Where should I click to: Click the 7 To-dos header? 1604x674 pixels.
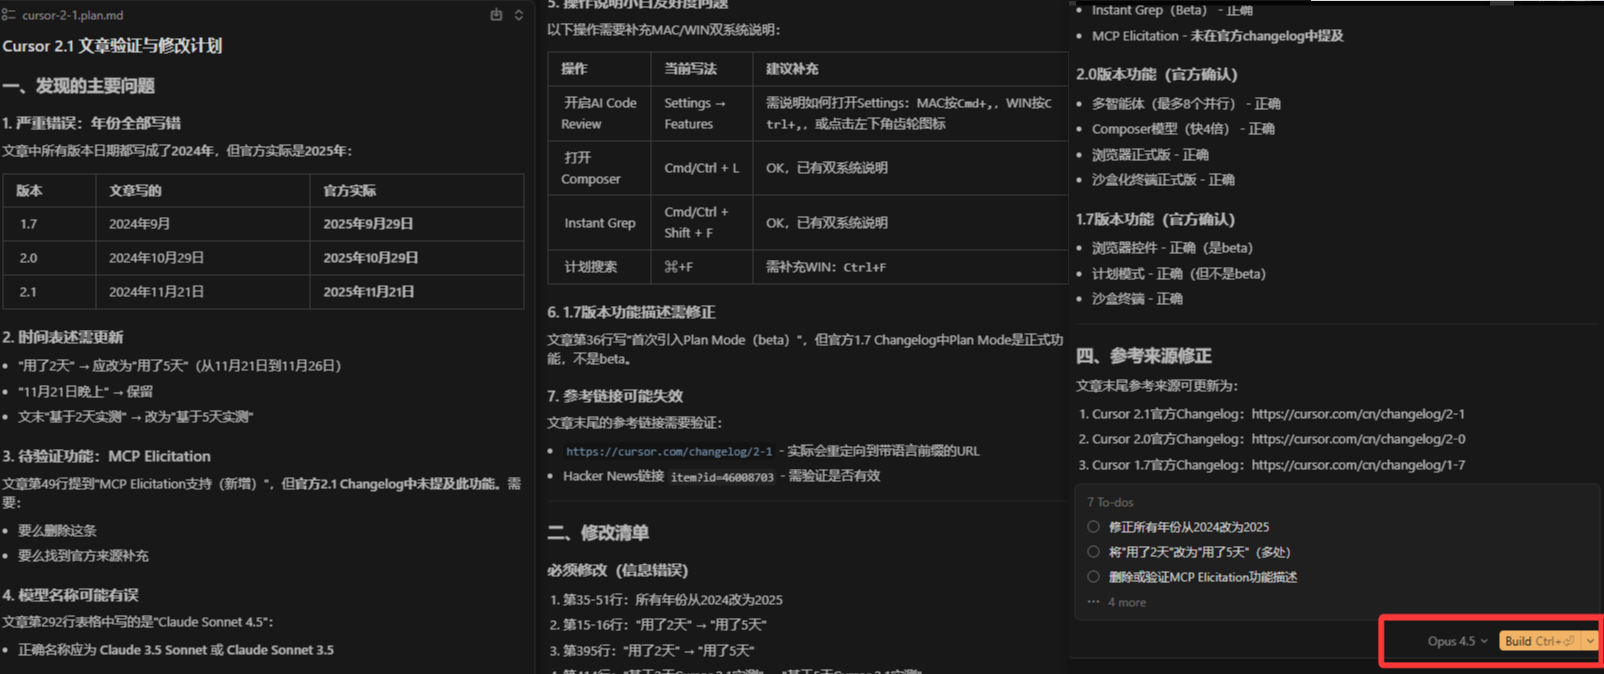click(1110, 502)
